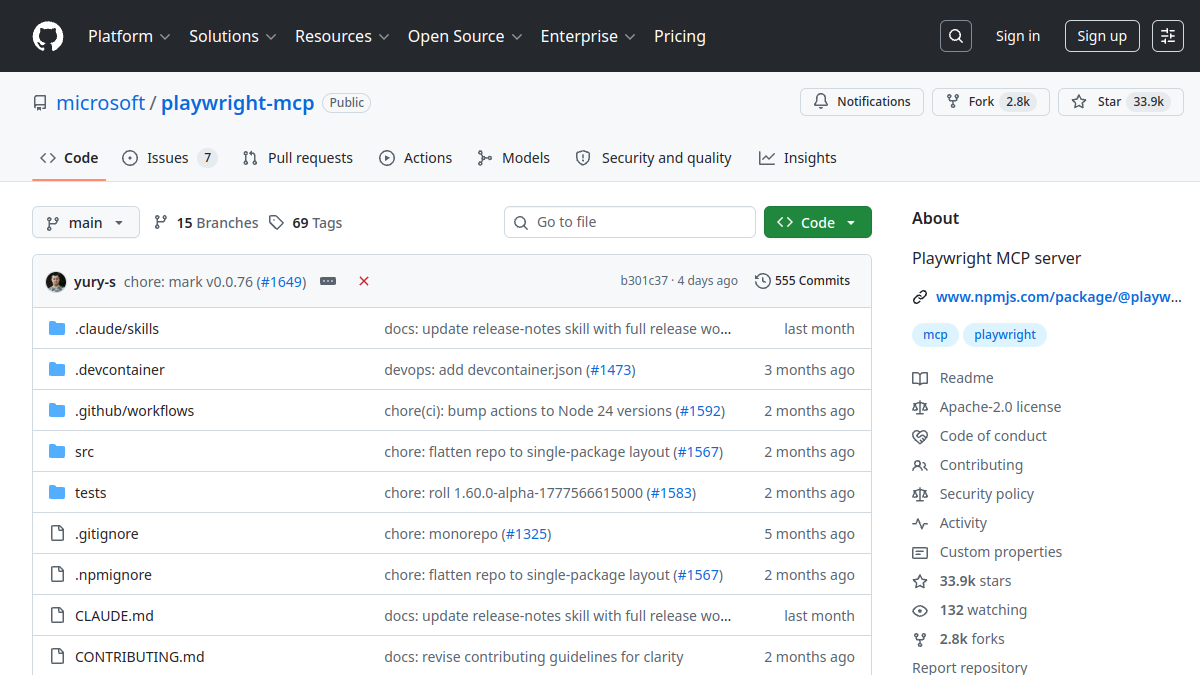Open the search magnifier icon
The width and height of the screenshot is (1200, 675).
(x=956, y=36)
